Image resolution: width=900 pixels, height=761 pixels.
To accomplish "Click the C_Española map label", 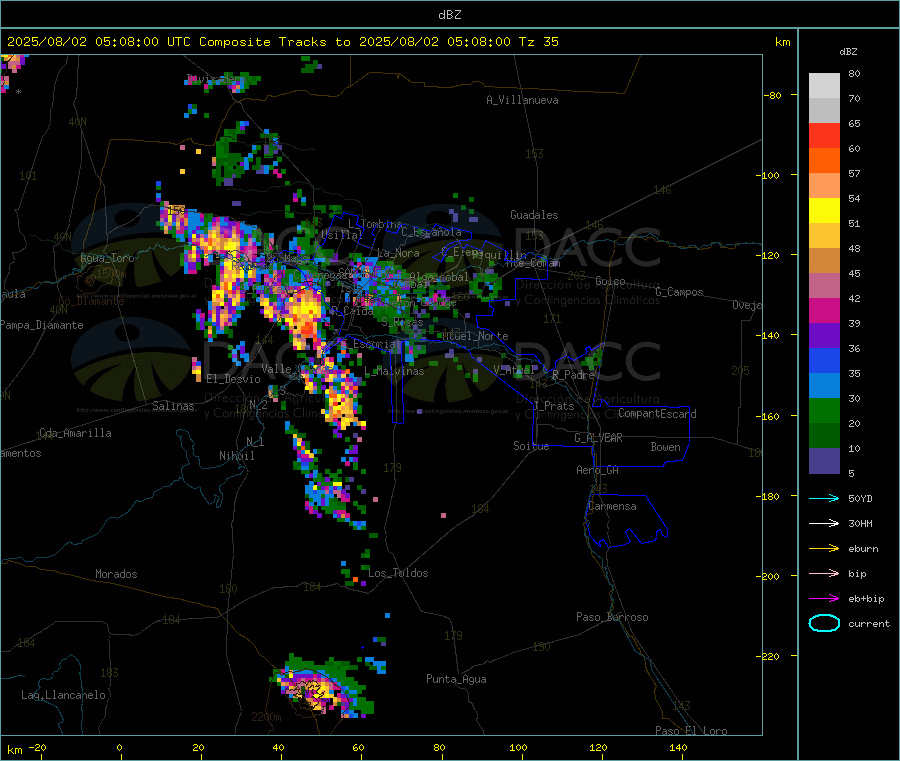I will pyautogui.click(x=431, y=232).
